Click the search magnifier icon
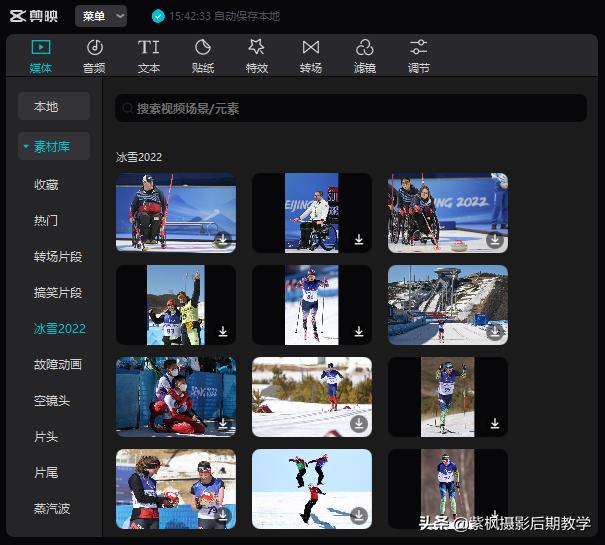Screen dimensions: 605x545 pos(127,108)
